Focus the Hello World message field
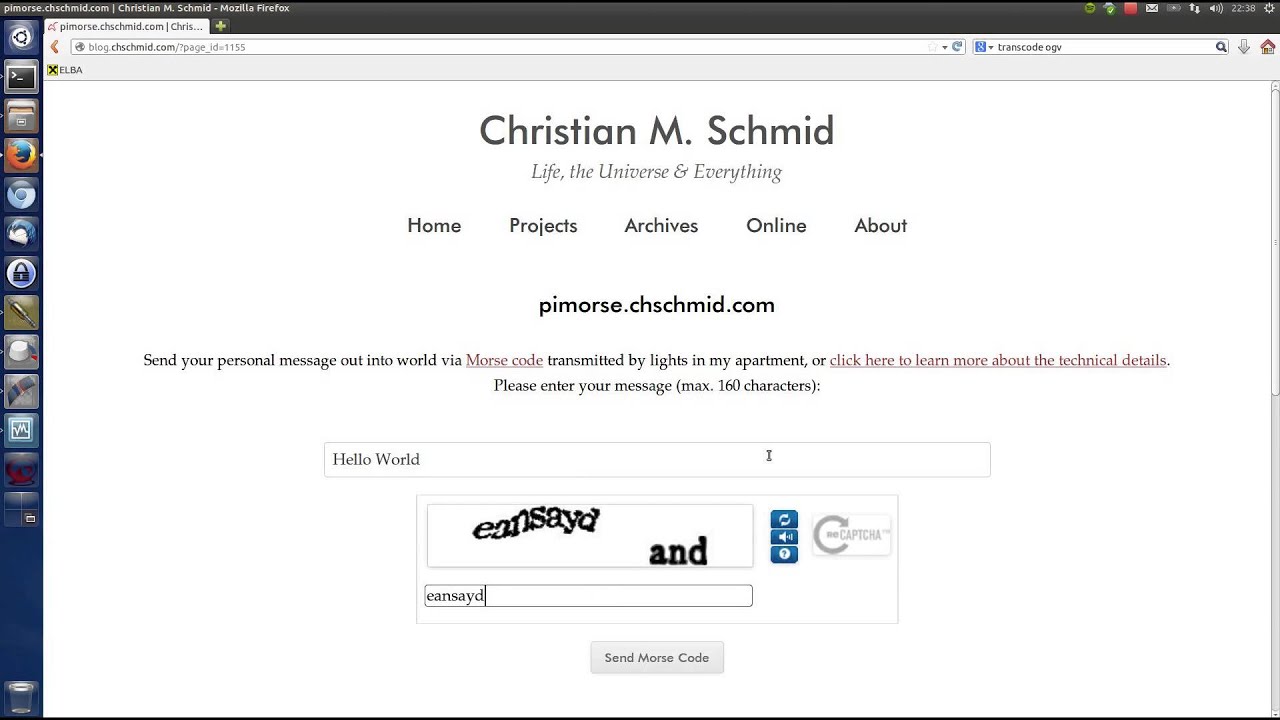Screen dimensions: 1280x720 pos(657,459)
